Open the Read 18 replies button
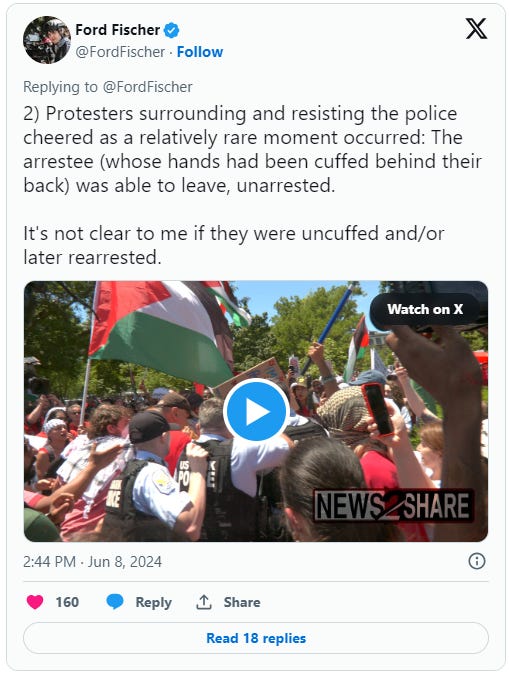Viewport: 509px width, 675px height. pos(256,638)
